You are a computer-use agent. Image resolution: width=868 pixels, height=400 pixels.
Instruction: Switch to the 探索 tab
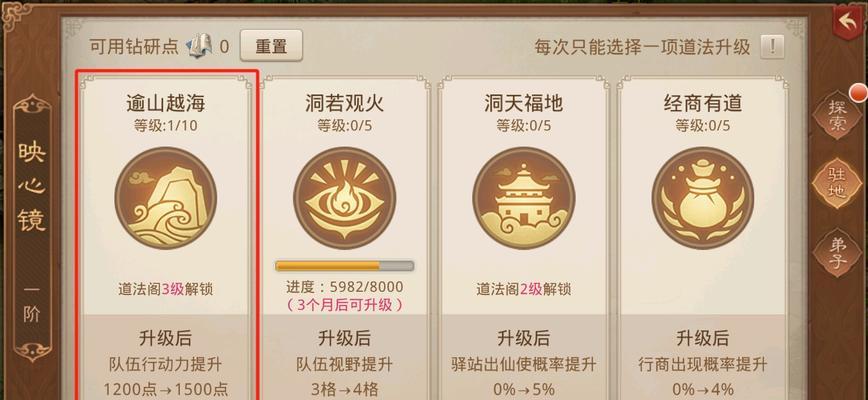[x=838, y=116]
